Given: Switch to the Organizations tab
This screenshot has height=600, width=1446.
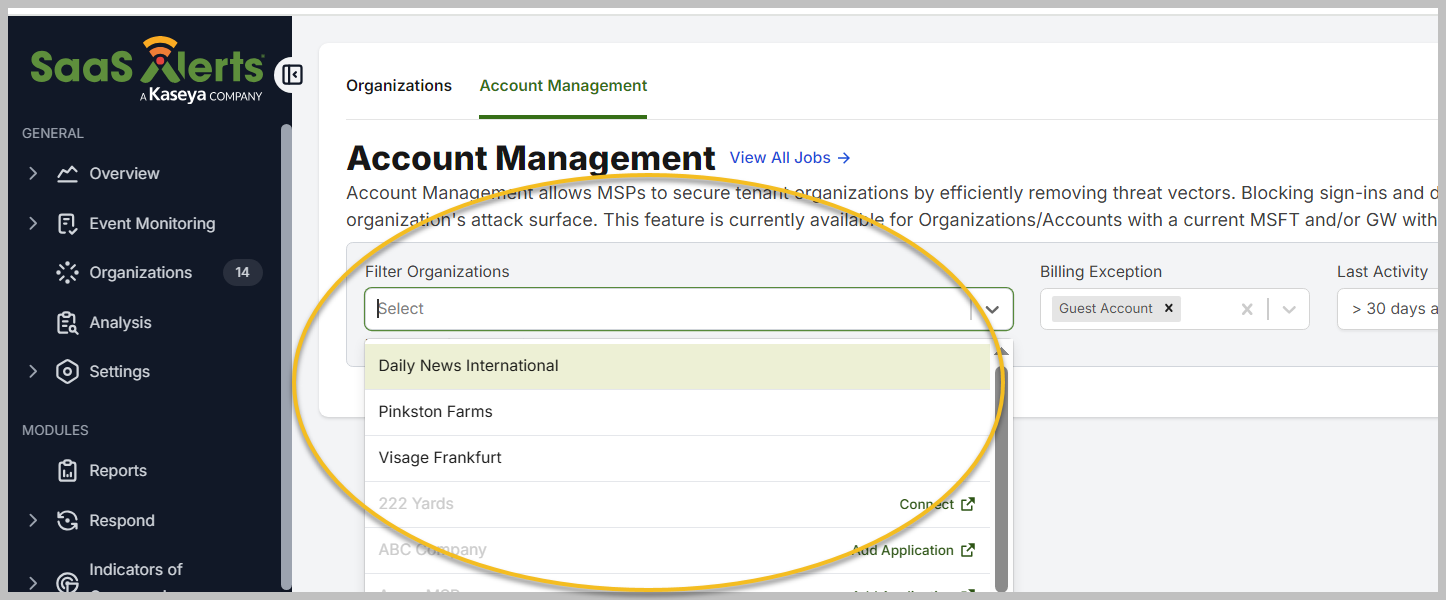Looking at the screenshot, I should click(x=399, y=86).
